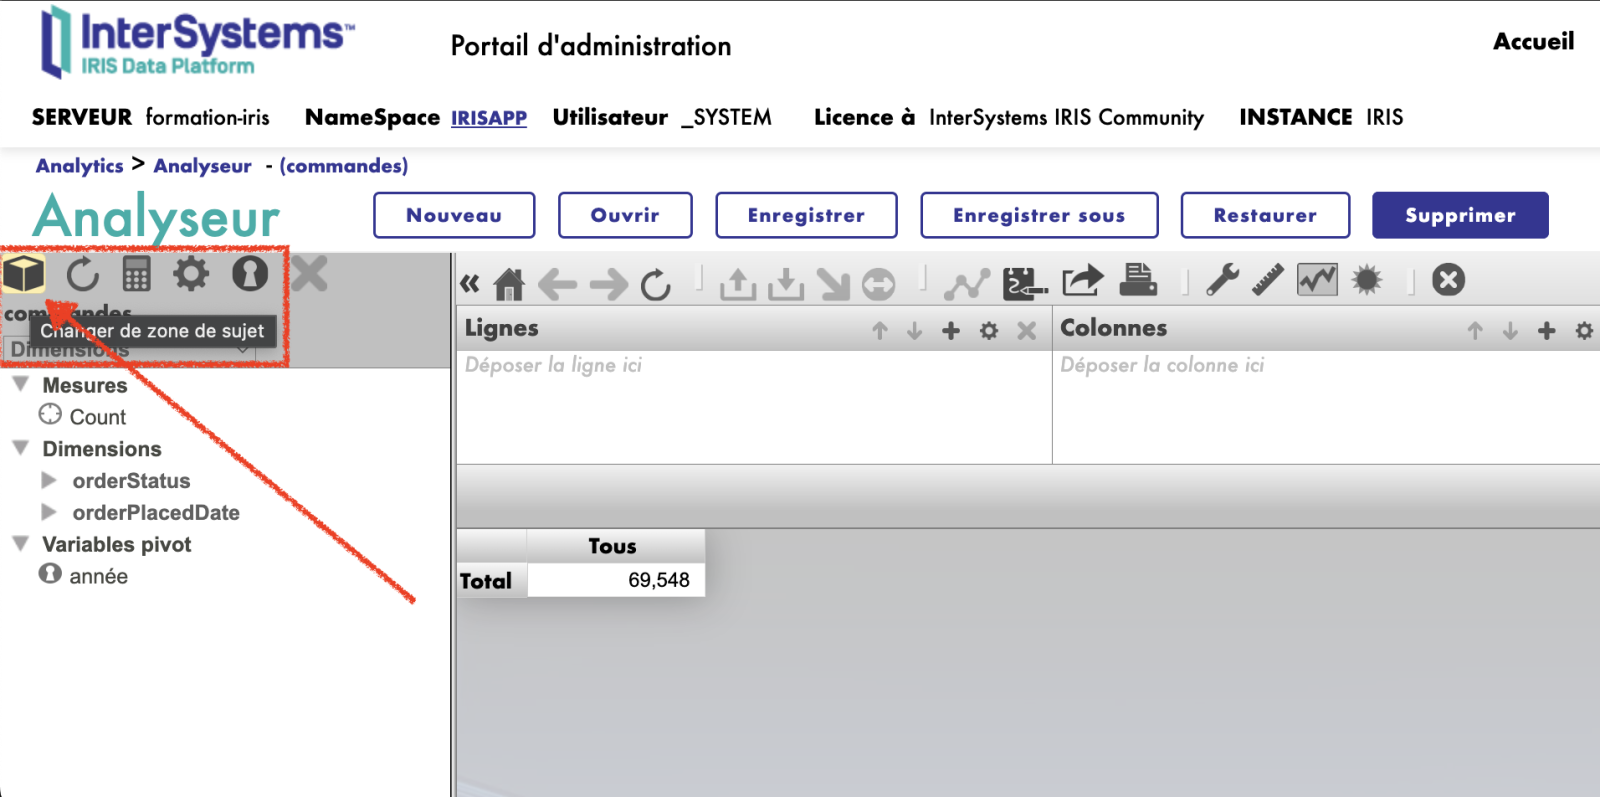Open cube settings gear in left panel

coord(191,273)
